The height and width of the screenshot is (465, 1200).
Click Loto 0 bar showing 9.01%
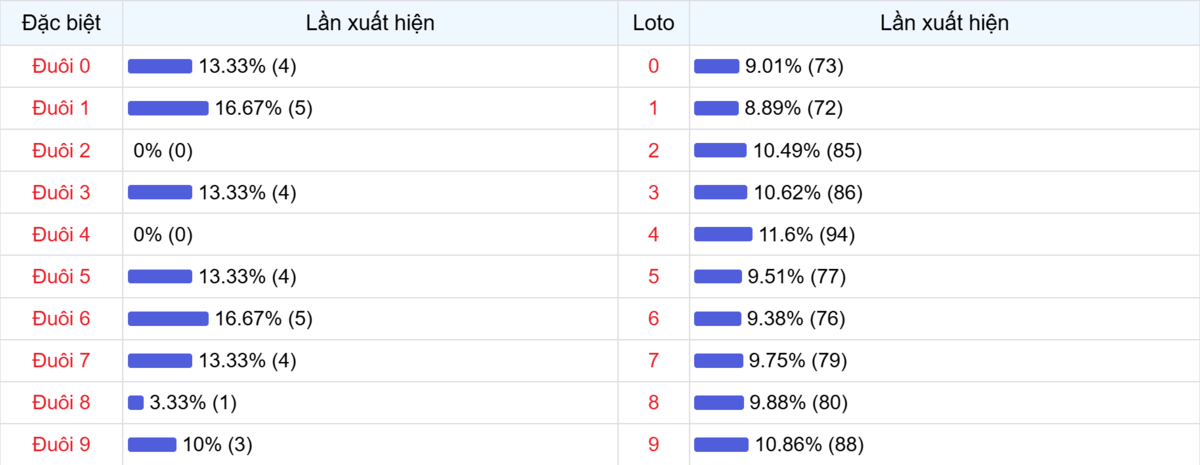point(716,66)
